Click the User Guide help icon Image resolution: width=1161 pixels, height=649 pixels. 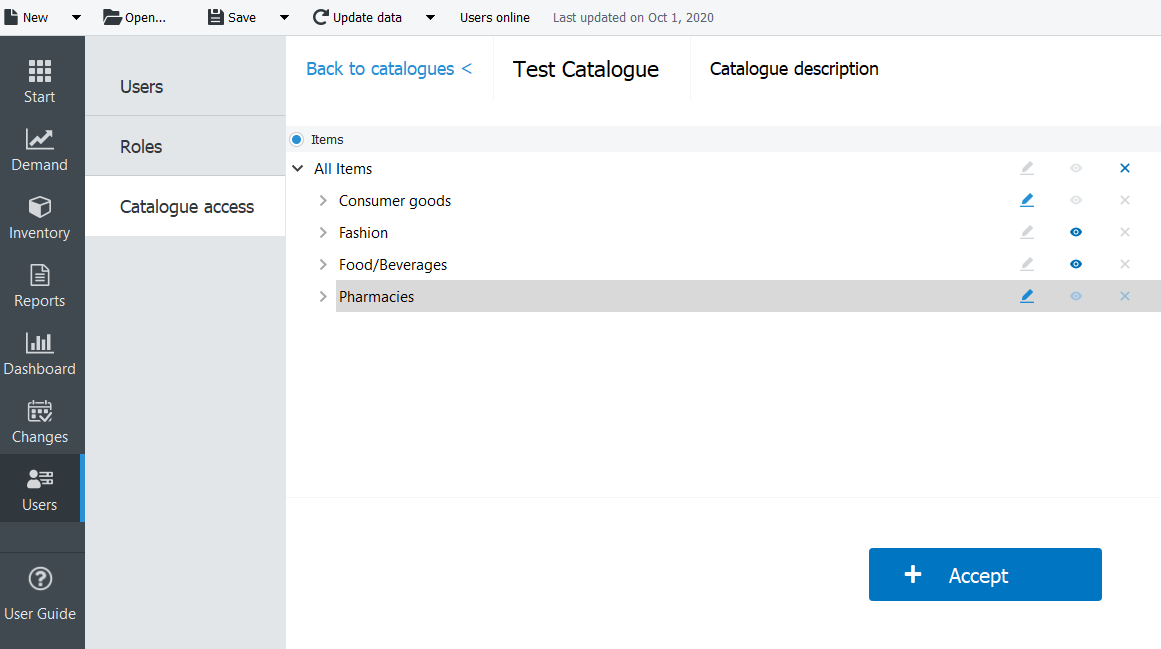40,579
